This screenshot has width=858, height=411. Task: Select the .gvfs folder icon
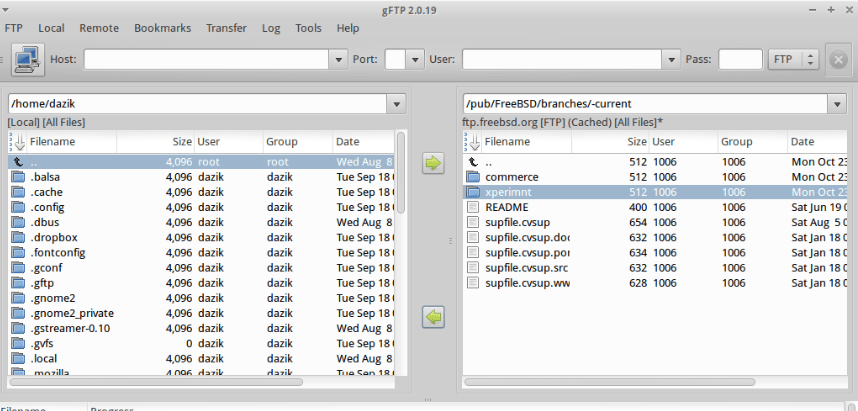click(19, 344)
